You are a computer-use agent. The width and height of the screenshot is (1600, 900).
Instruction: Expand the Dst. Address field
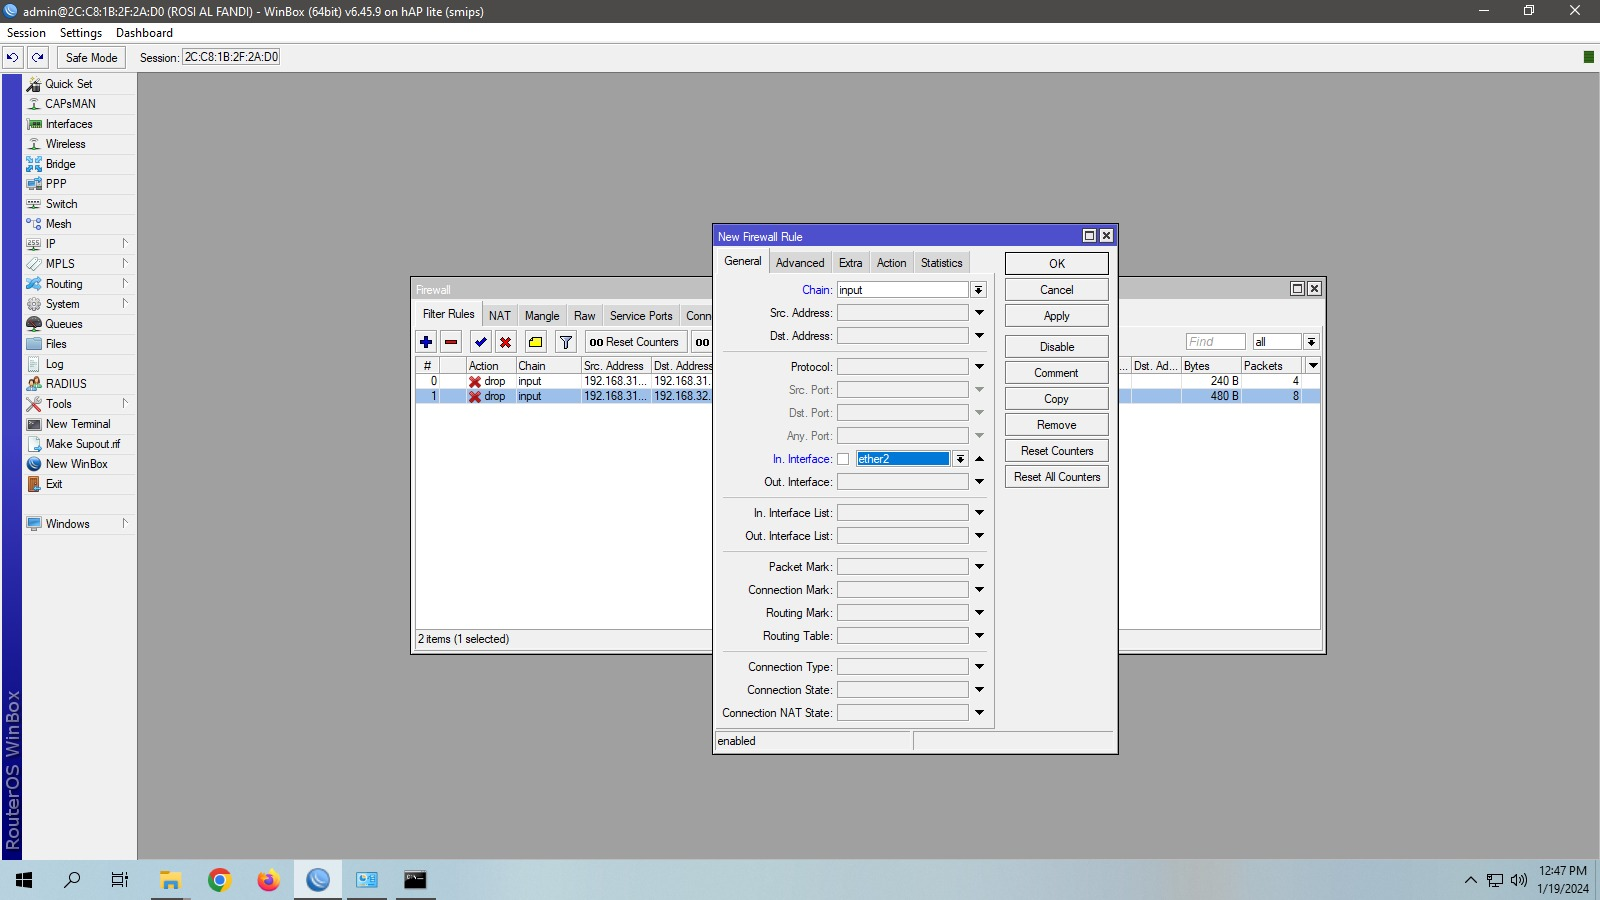pos(979,336)
